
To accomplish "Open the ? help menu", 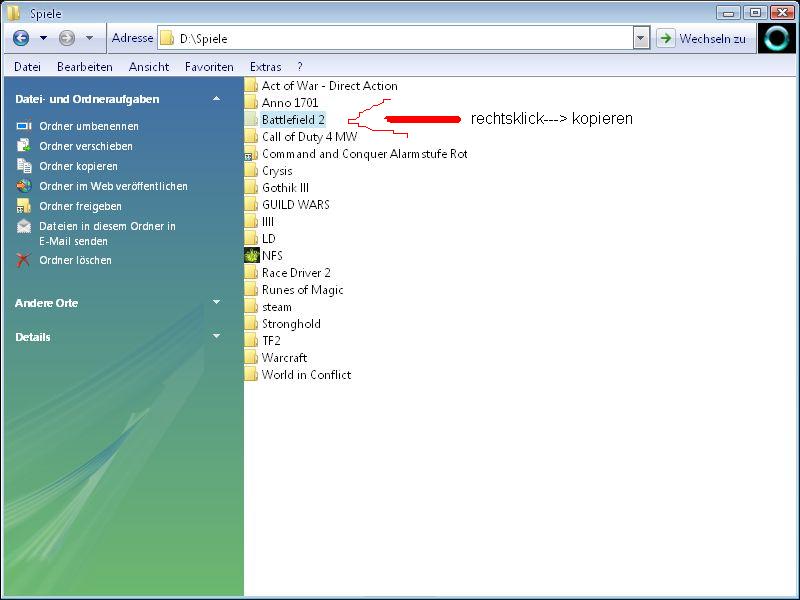I will [300, 67].
